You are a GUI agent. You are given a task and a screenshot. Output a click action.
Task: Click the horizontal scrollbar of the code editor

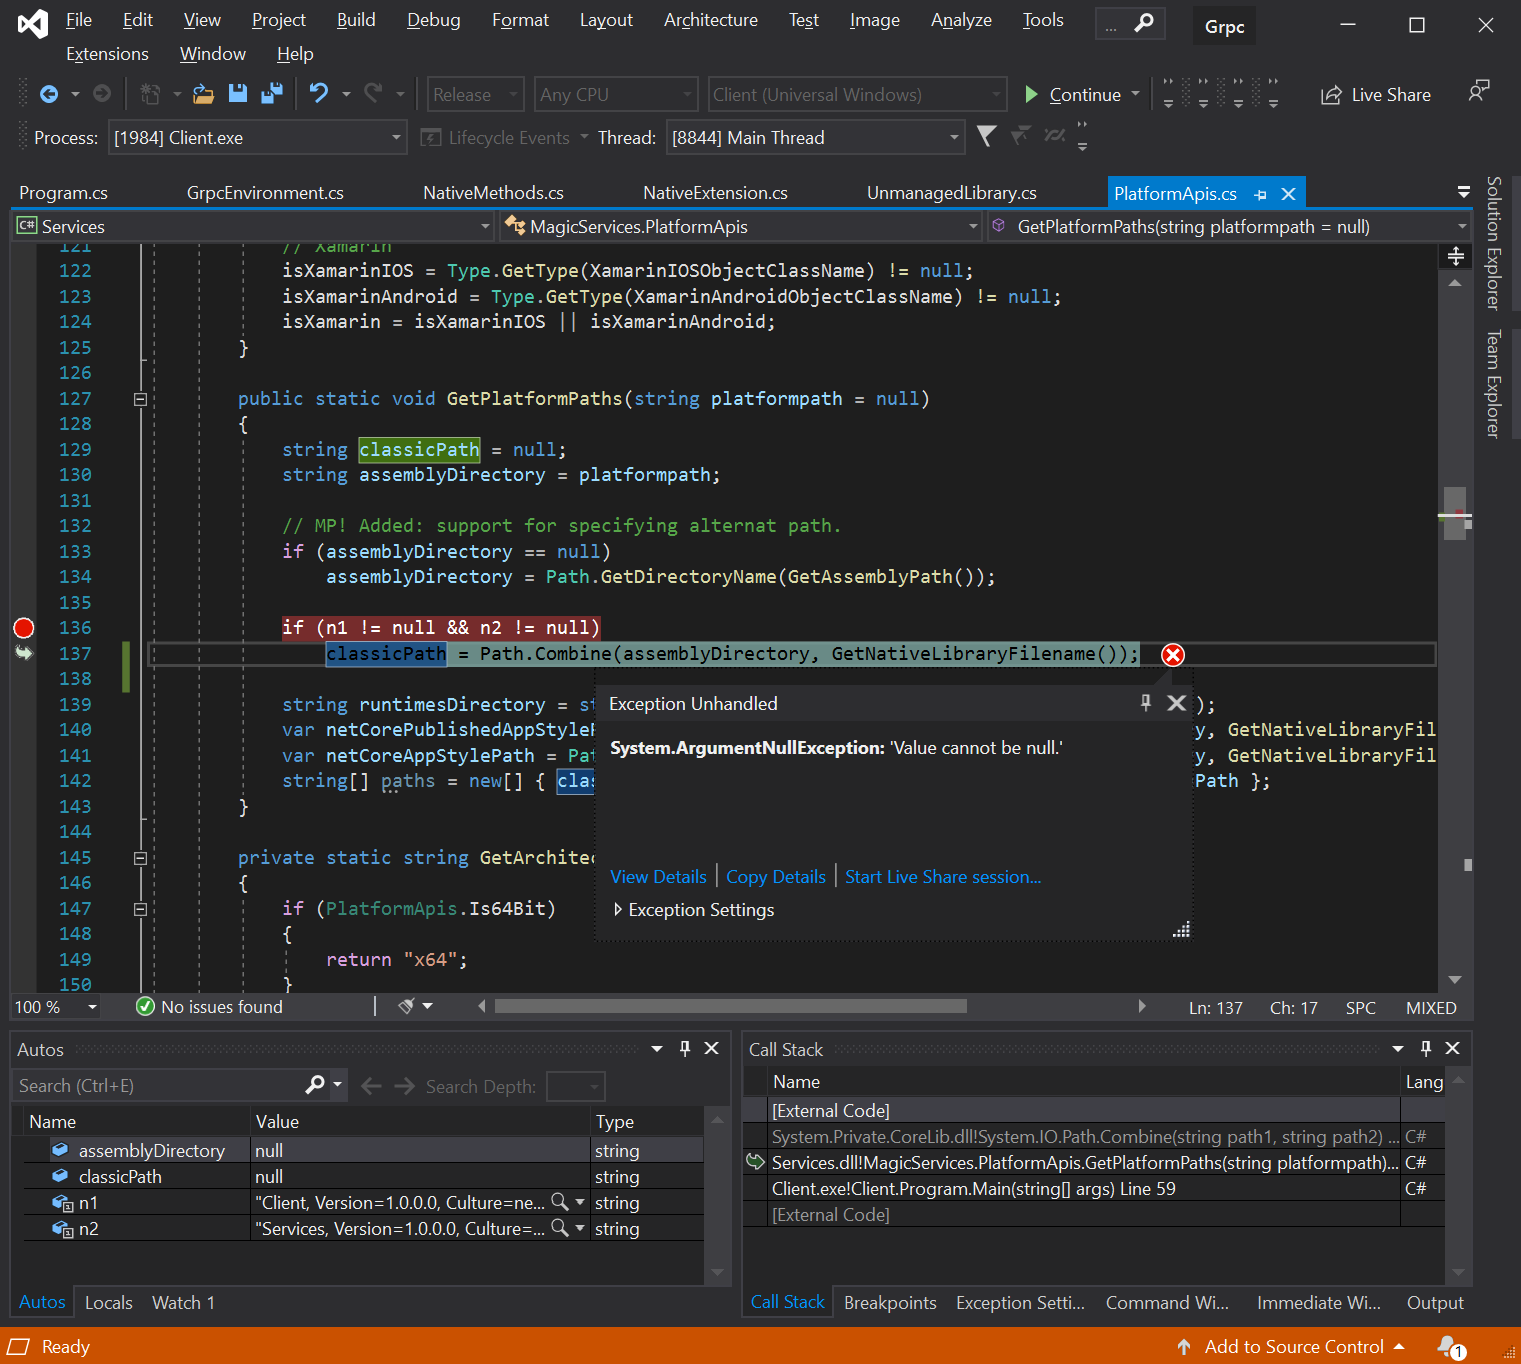tap(730, 1006)
